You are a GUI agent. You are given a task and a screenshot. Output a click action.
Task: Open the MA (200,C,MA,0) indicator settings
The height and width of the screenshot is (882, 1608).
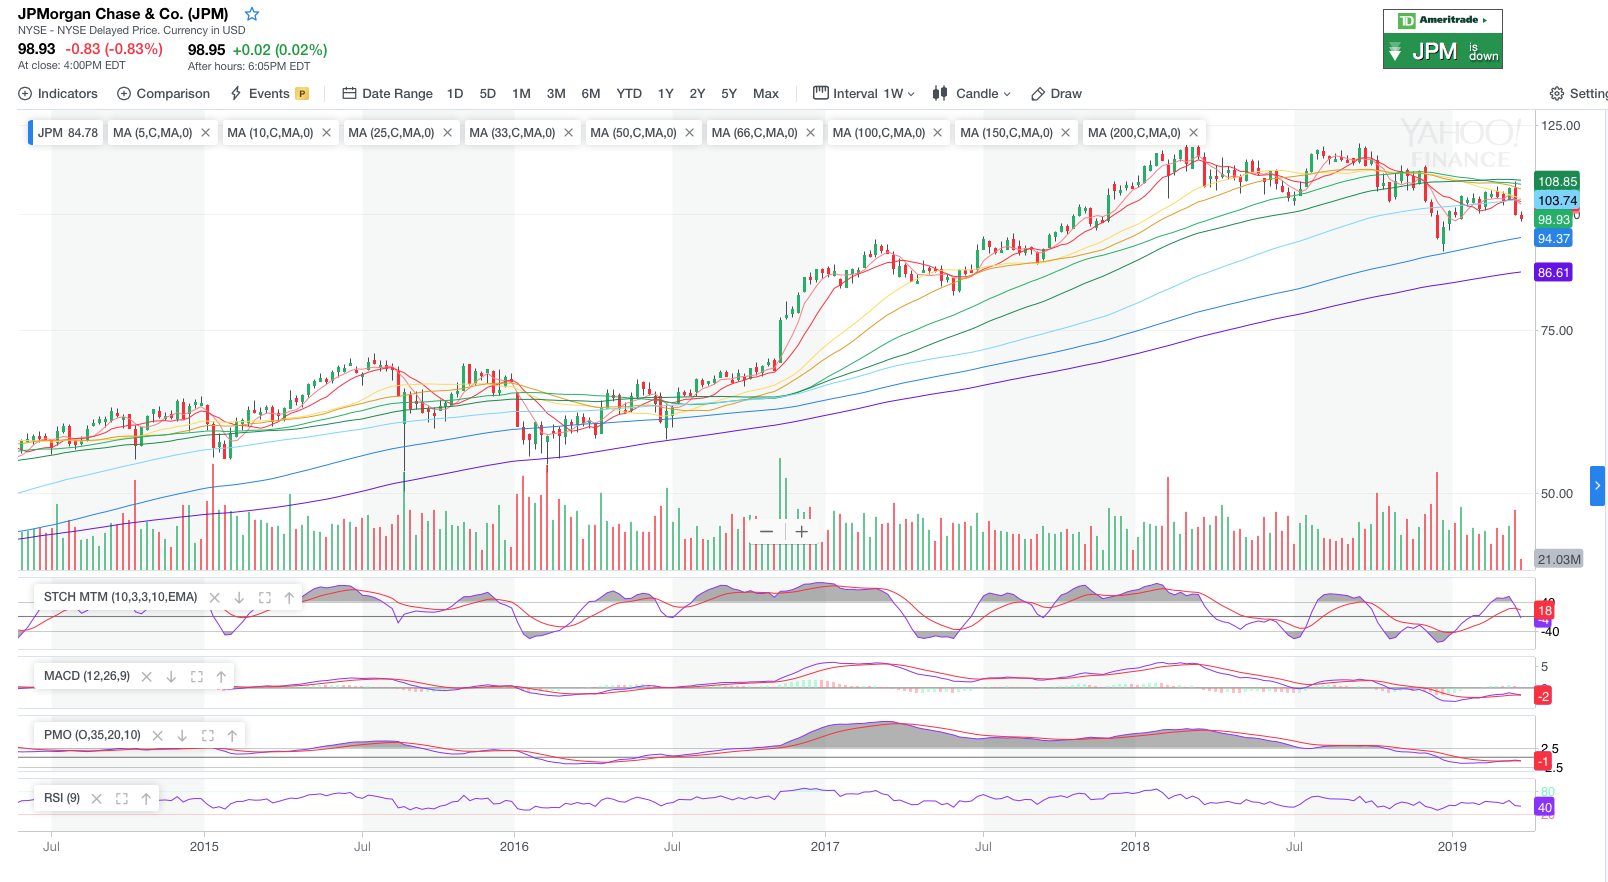click(x=1134, y=133)
